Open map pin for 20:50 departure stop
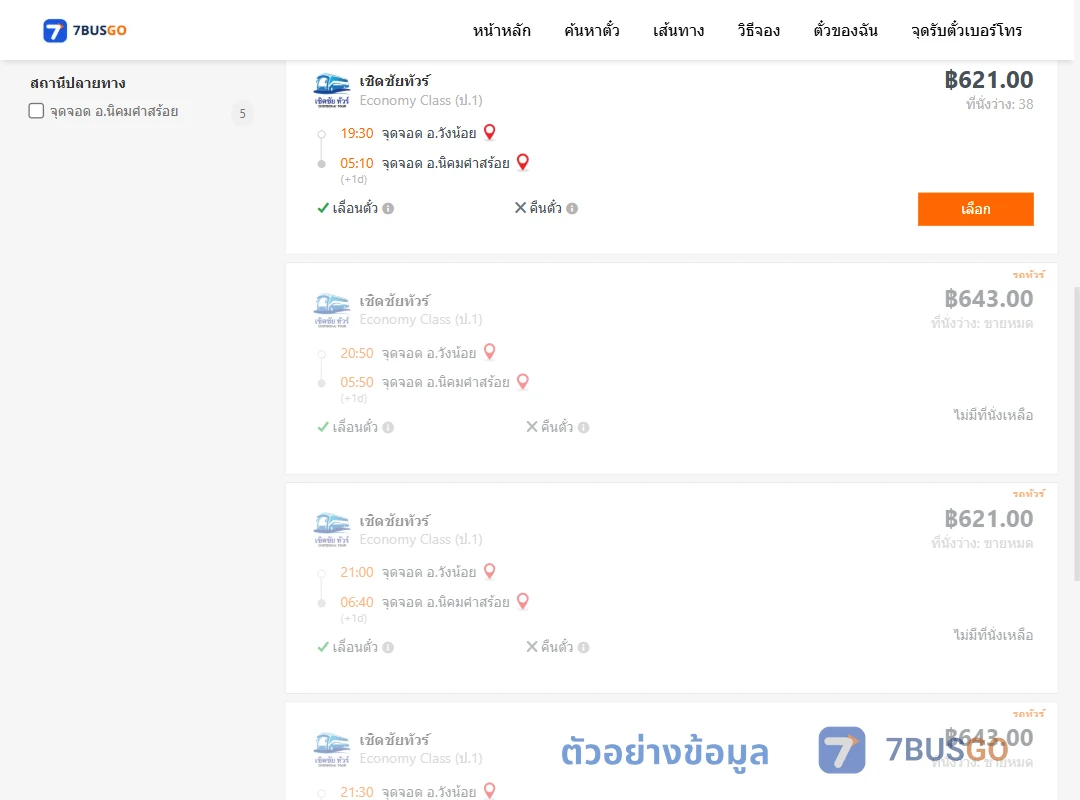 click(490, 351)
